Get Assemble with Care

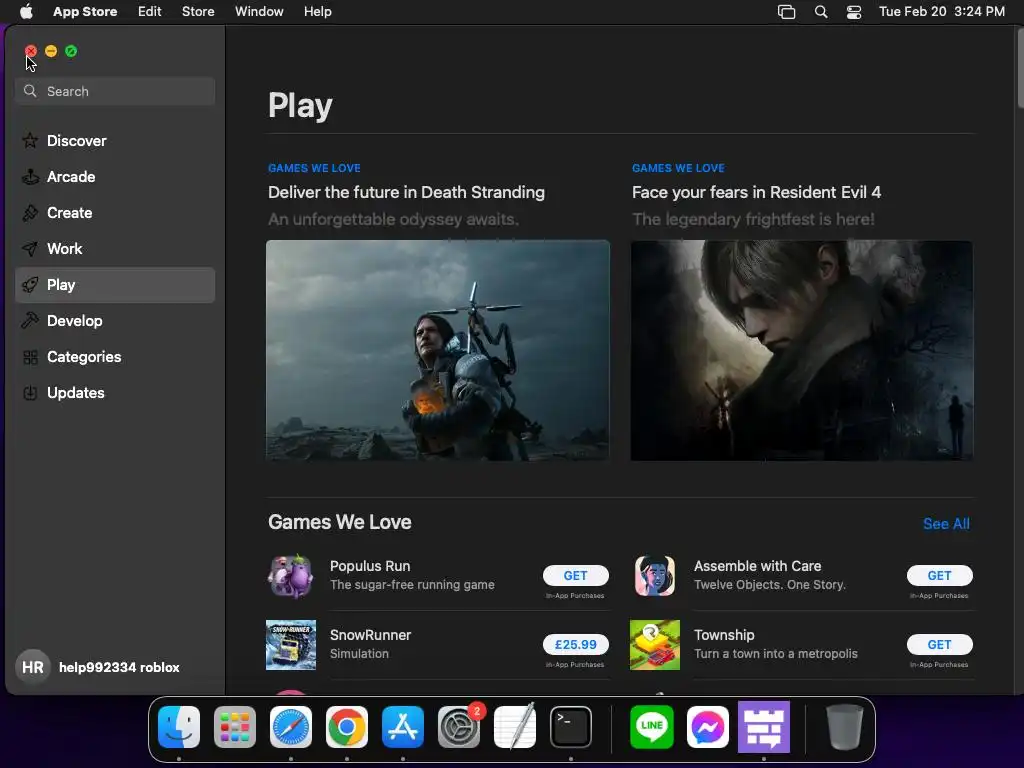tap(939, 575)
